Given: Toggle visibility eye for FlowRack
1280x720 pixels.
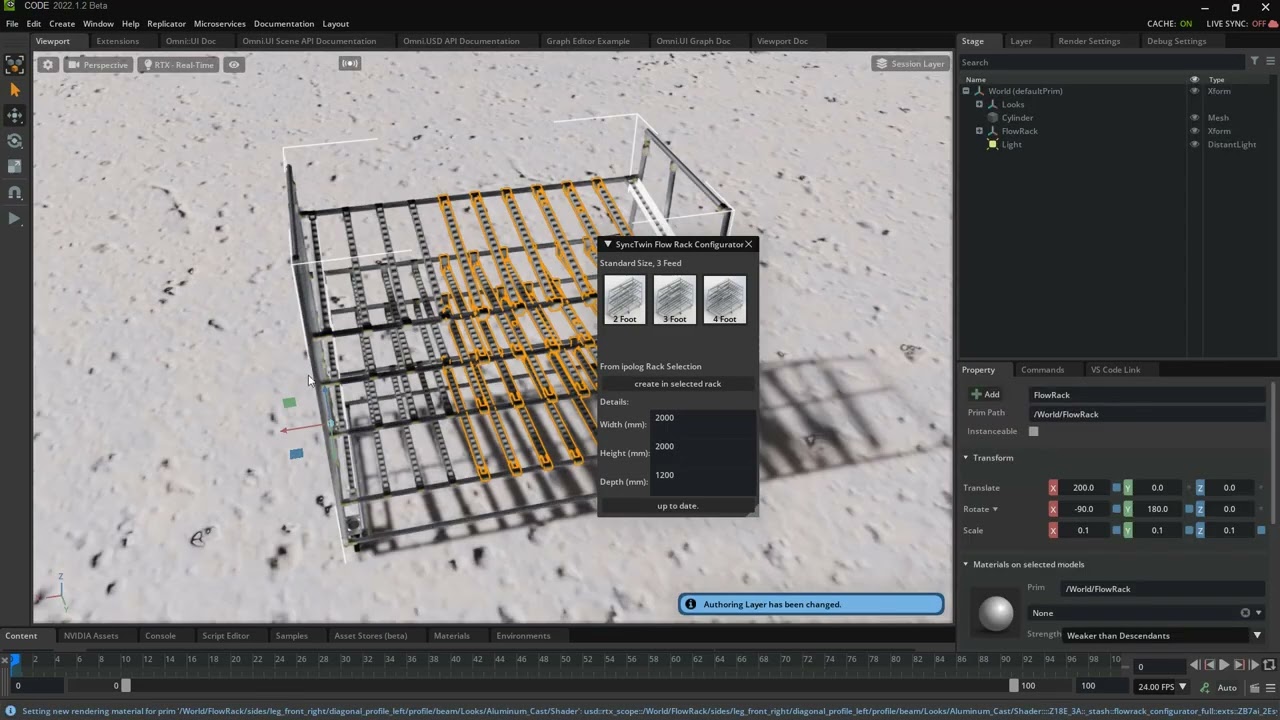Looking at the screenshot, I should pos(1194,131).
